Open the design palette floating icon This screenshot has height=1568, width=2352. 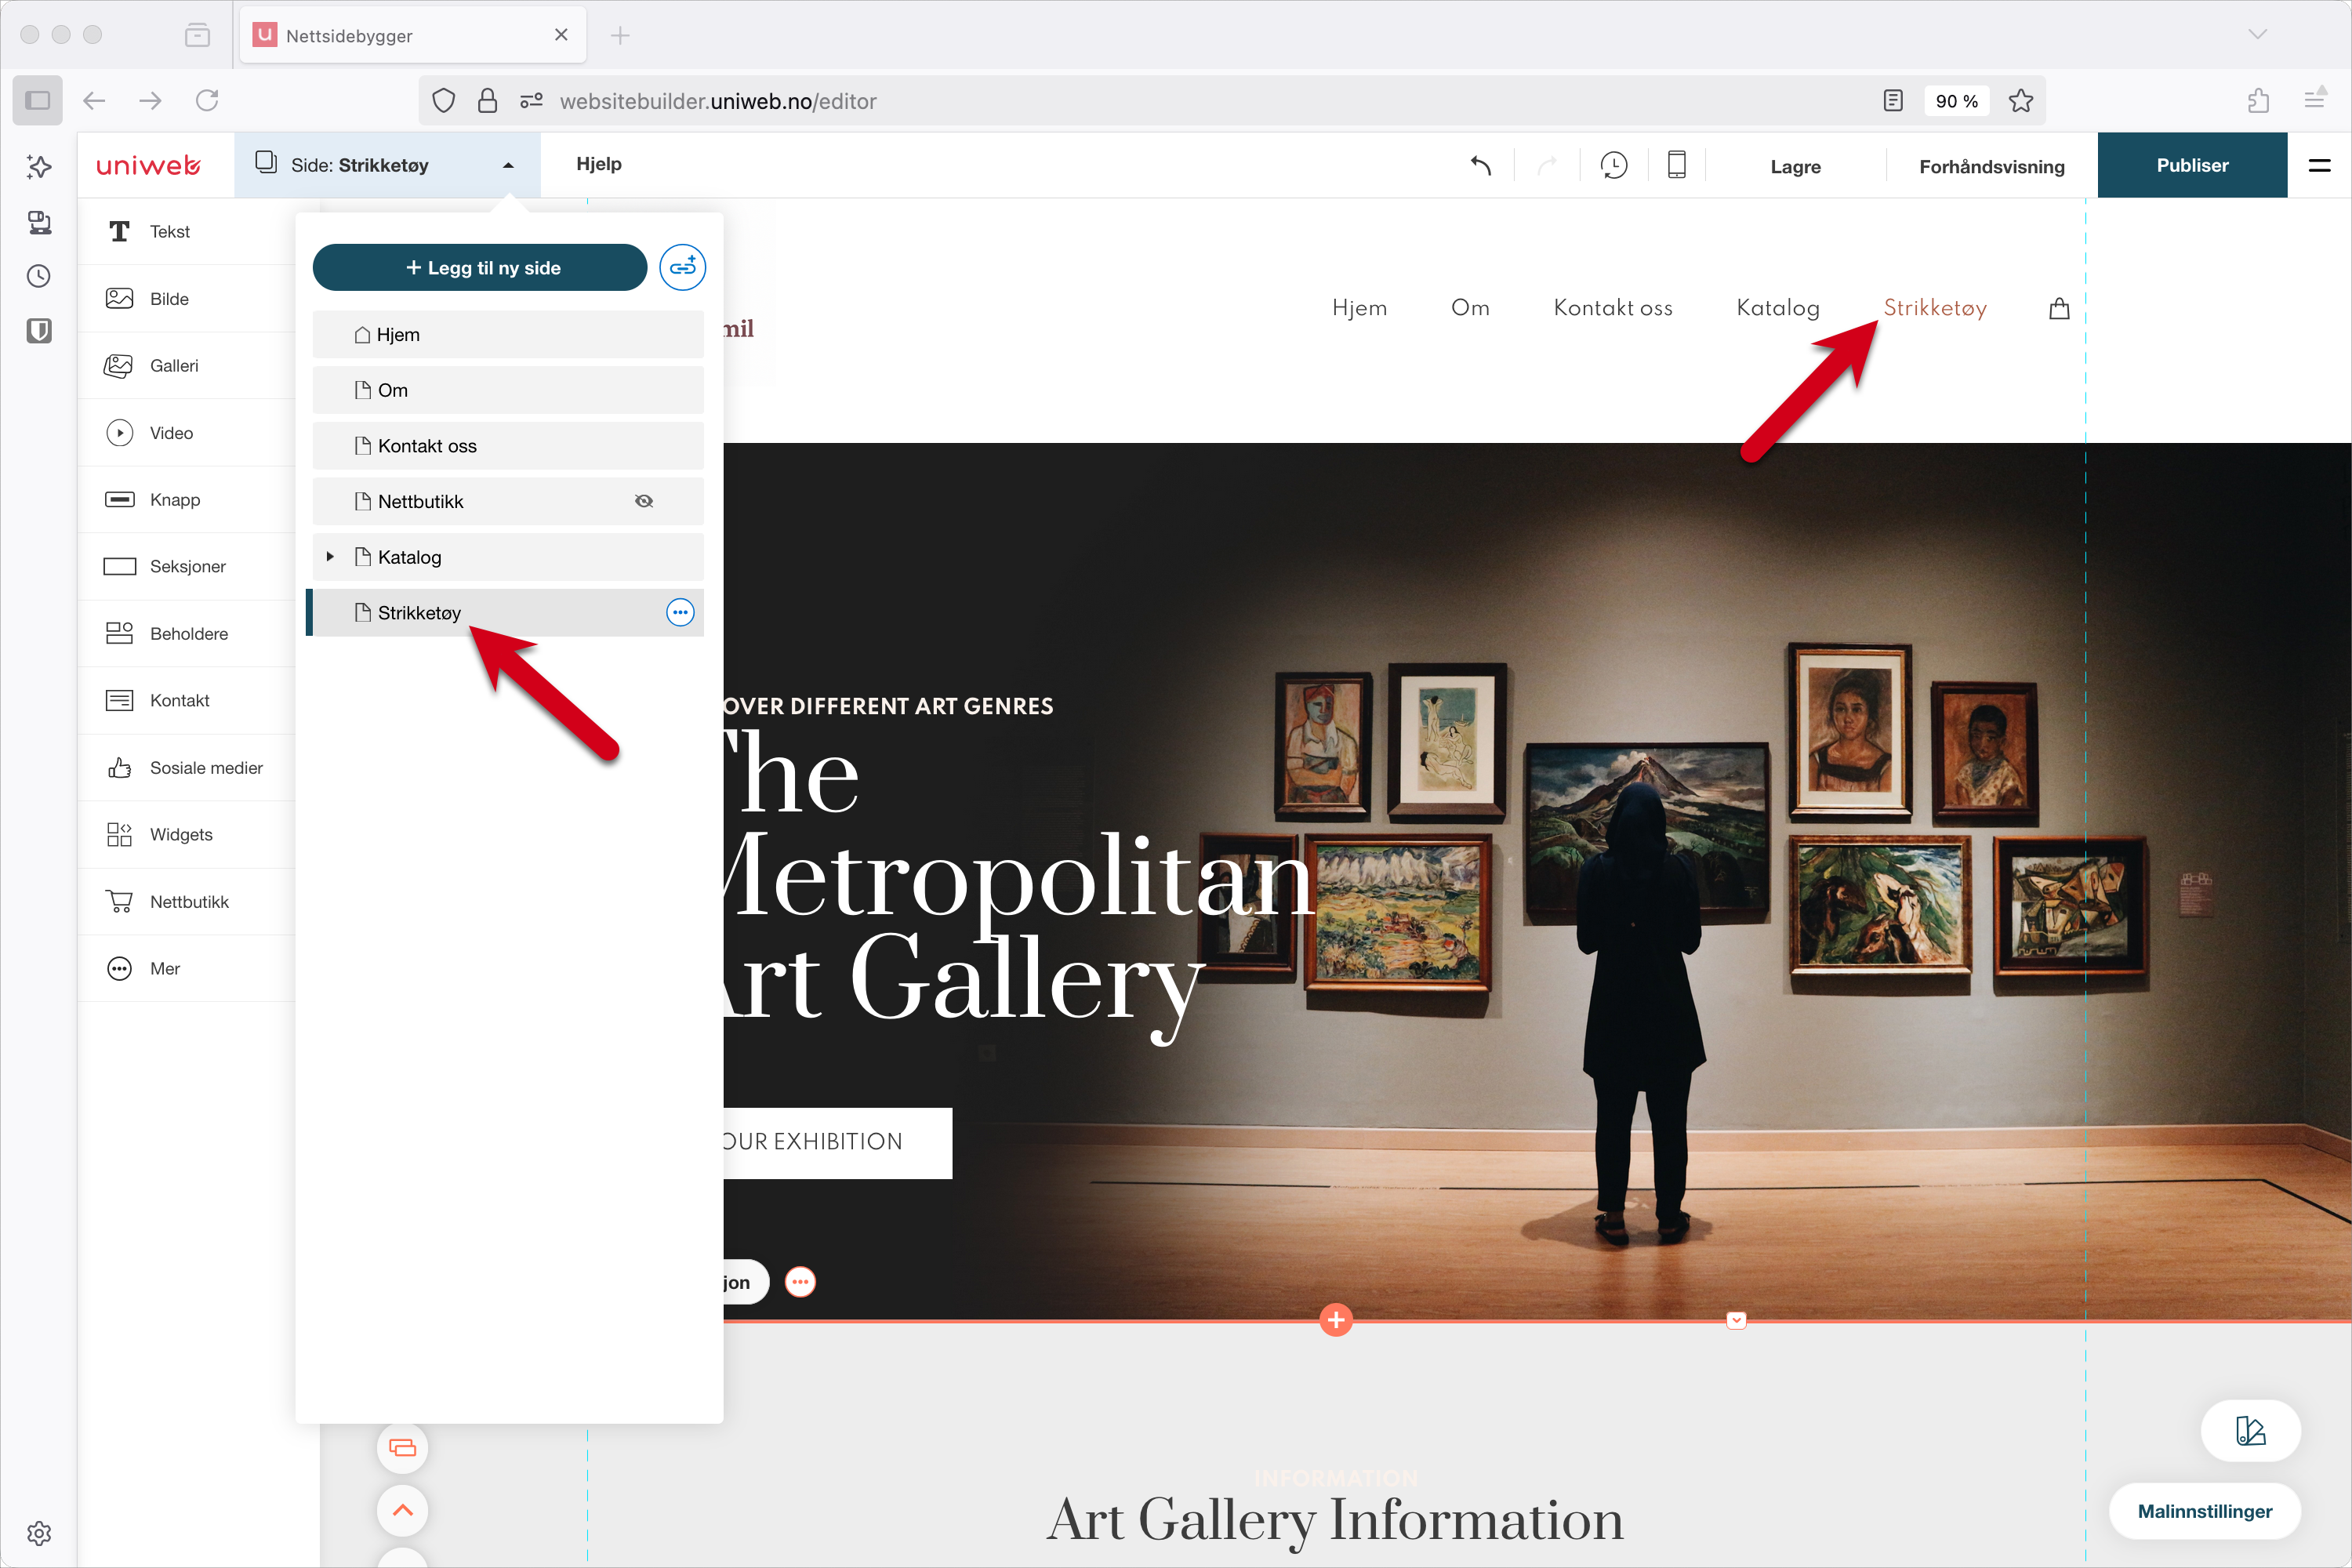(x=2250, y=1431)
